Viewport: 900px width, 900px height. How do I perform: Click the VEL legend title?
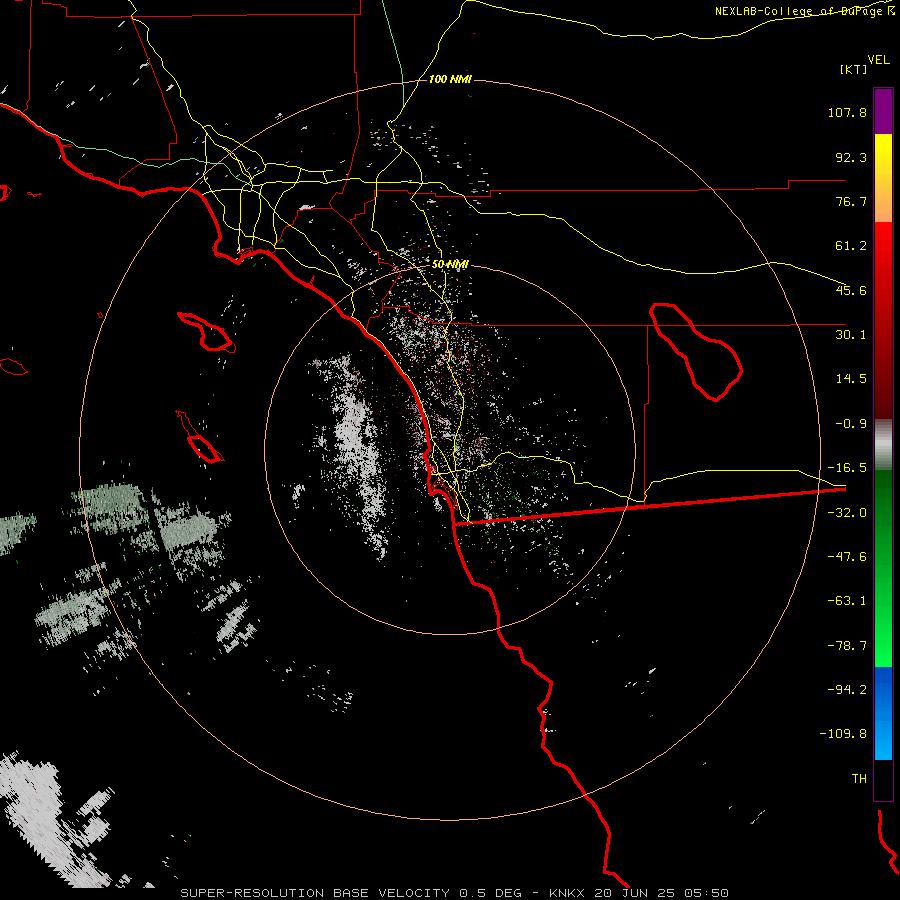point(878,60)
